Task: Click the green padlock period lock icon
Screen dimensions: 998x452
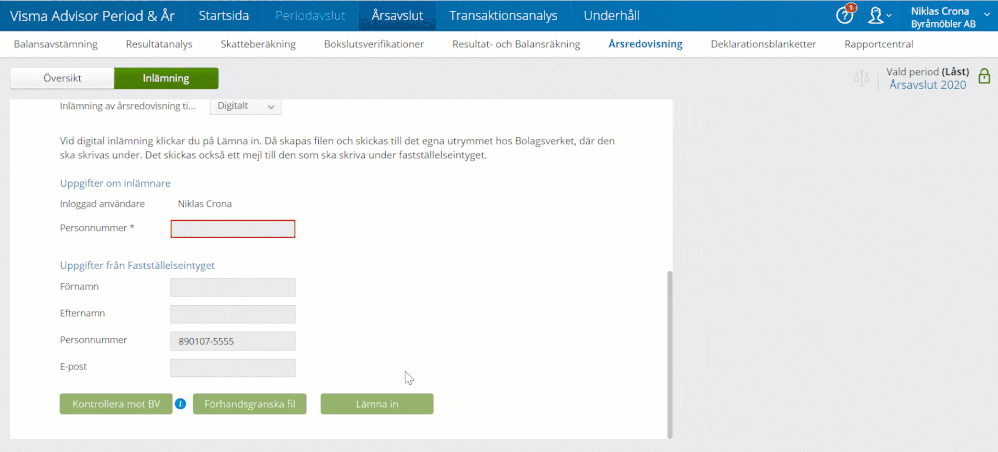Action: tap(984, 77)
